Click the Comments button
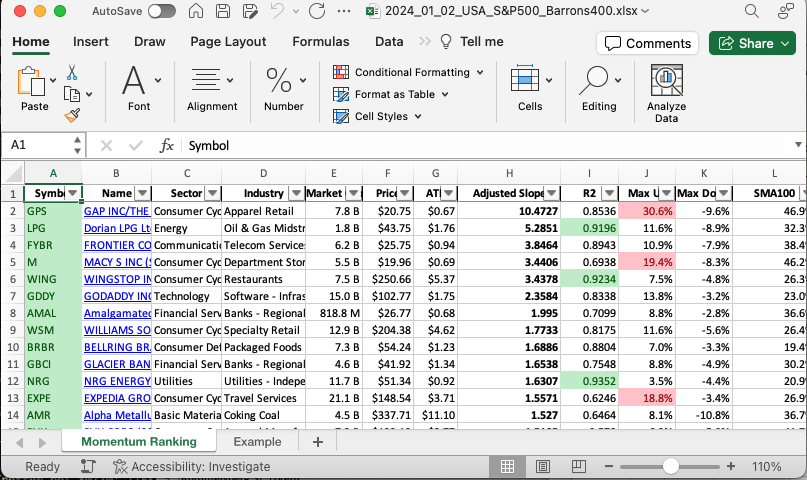 [x=648, y=43]
